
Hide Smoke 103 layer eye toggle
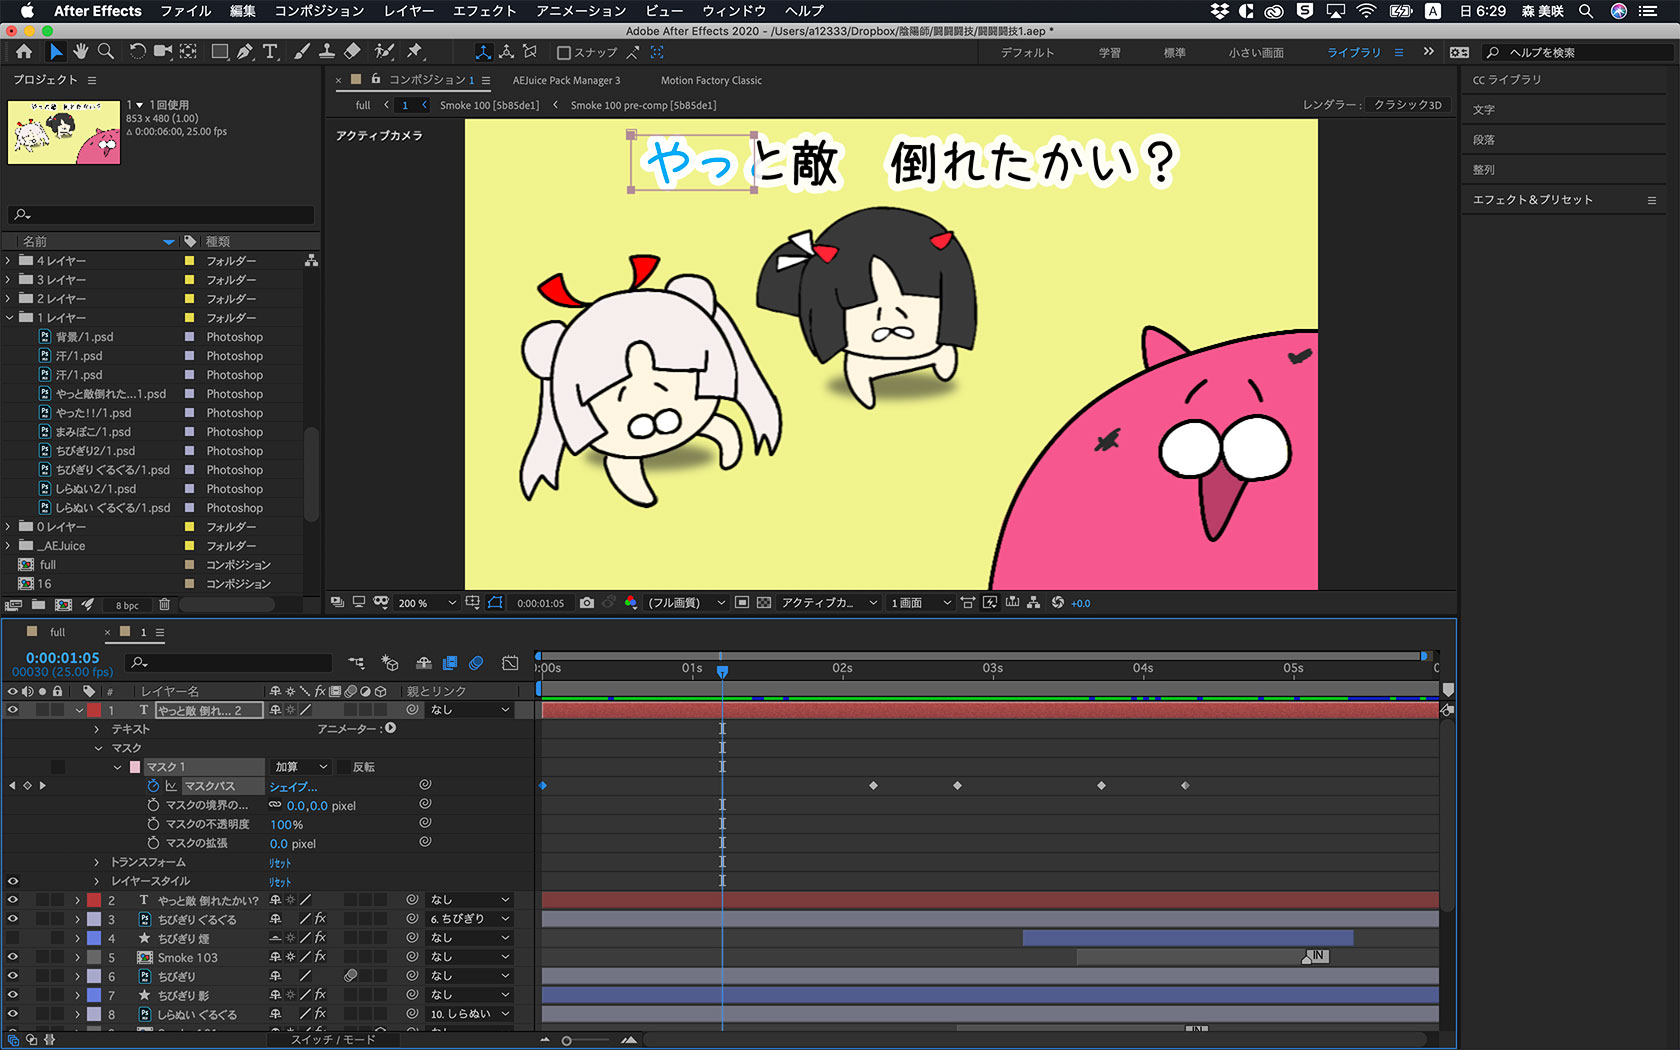[x=13, y=957]
